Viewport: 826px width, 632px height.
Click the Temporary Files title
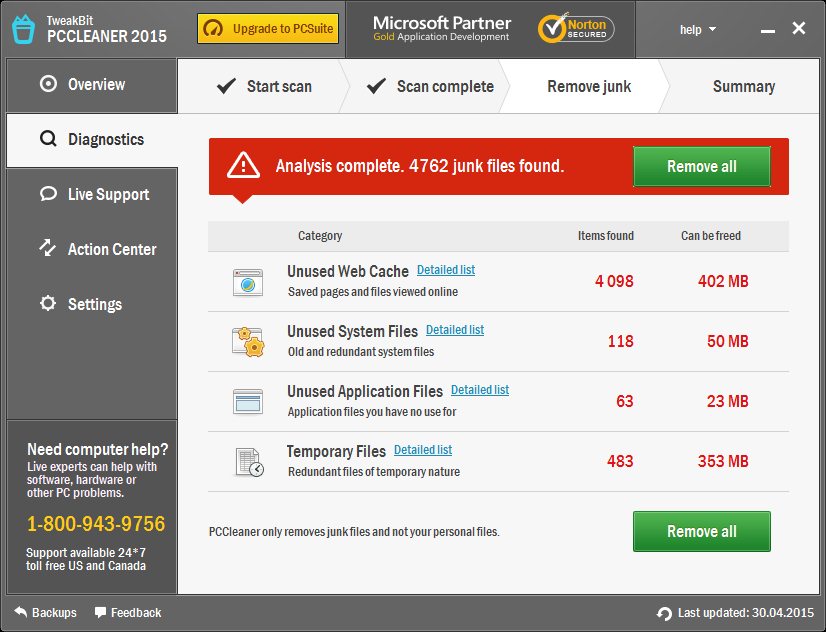click(x=336, y=451)
